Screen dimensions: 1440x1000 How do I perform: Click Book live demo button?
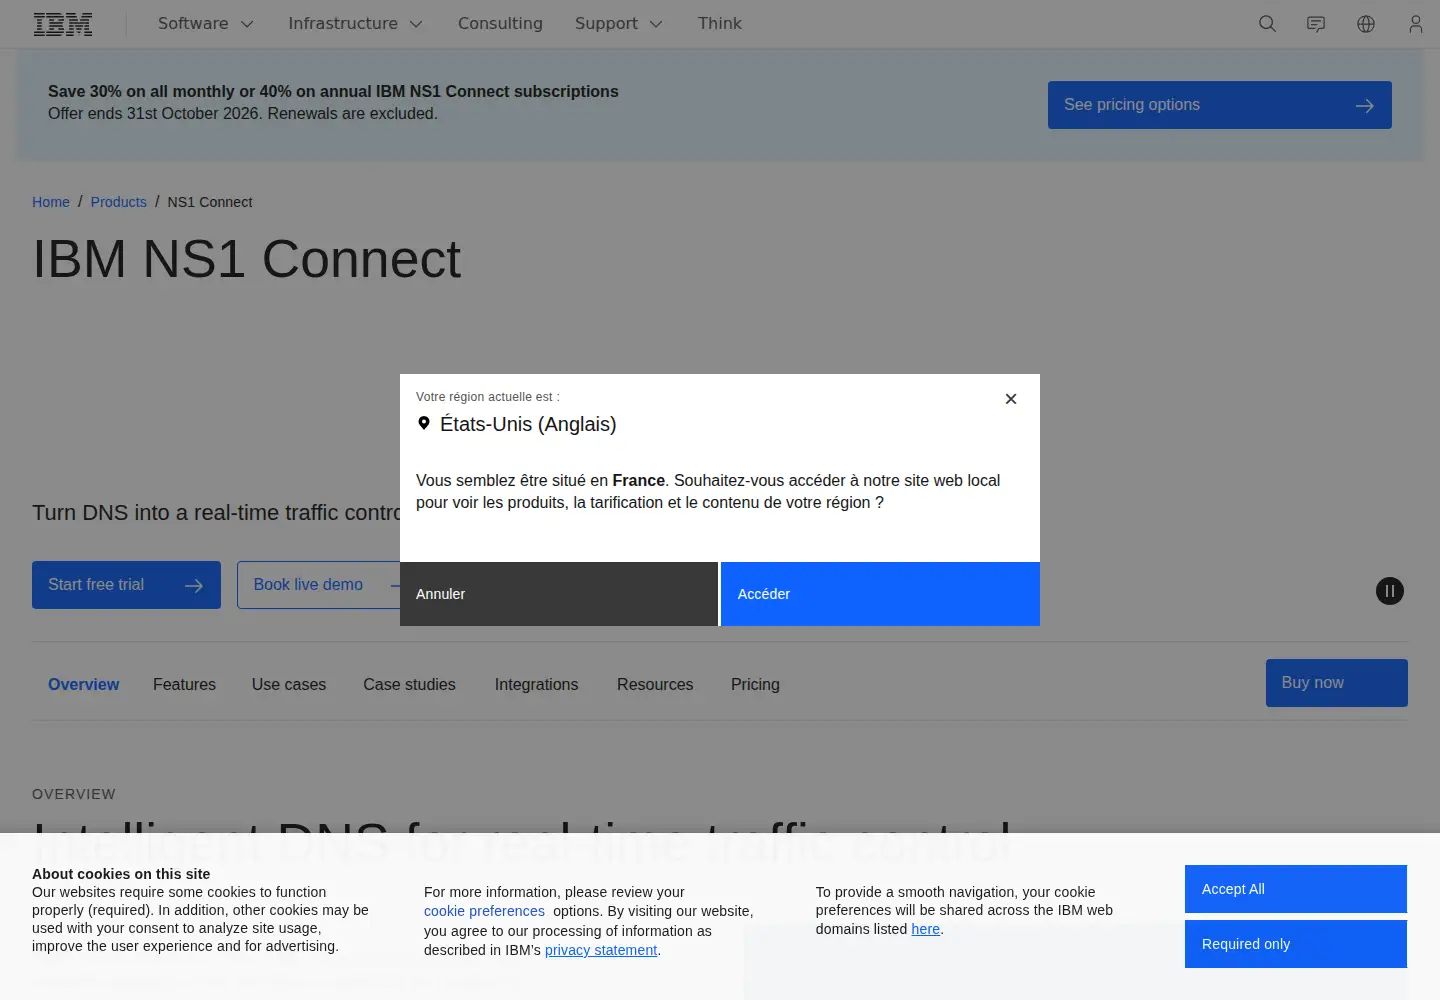pos(318,585)
